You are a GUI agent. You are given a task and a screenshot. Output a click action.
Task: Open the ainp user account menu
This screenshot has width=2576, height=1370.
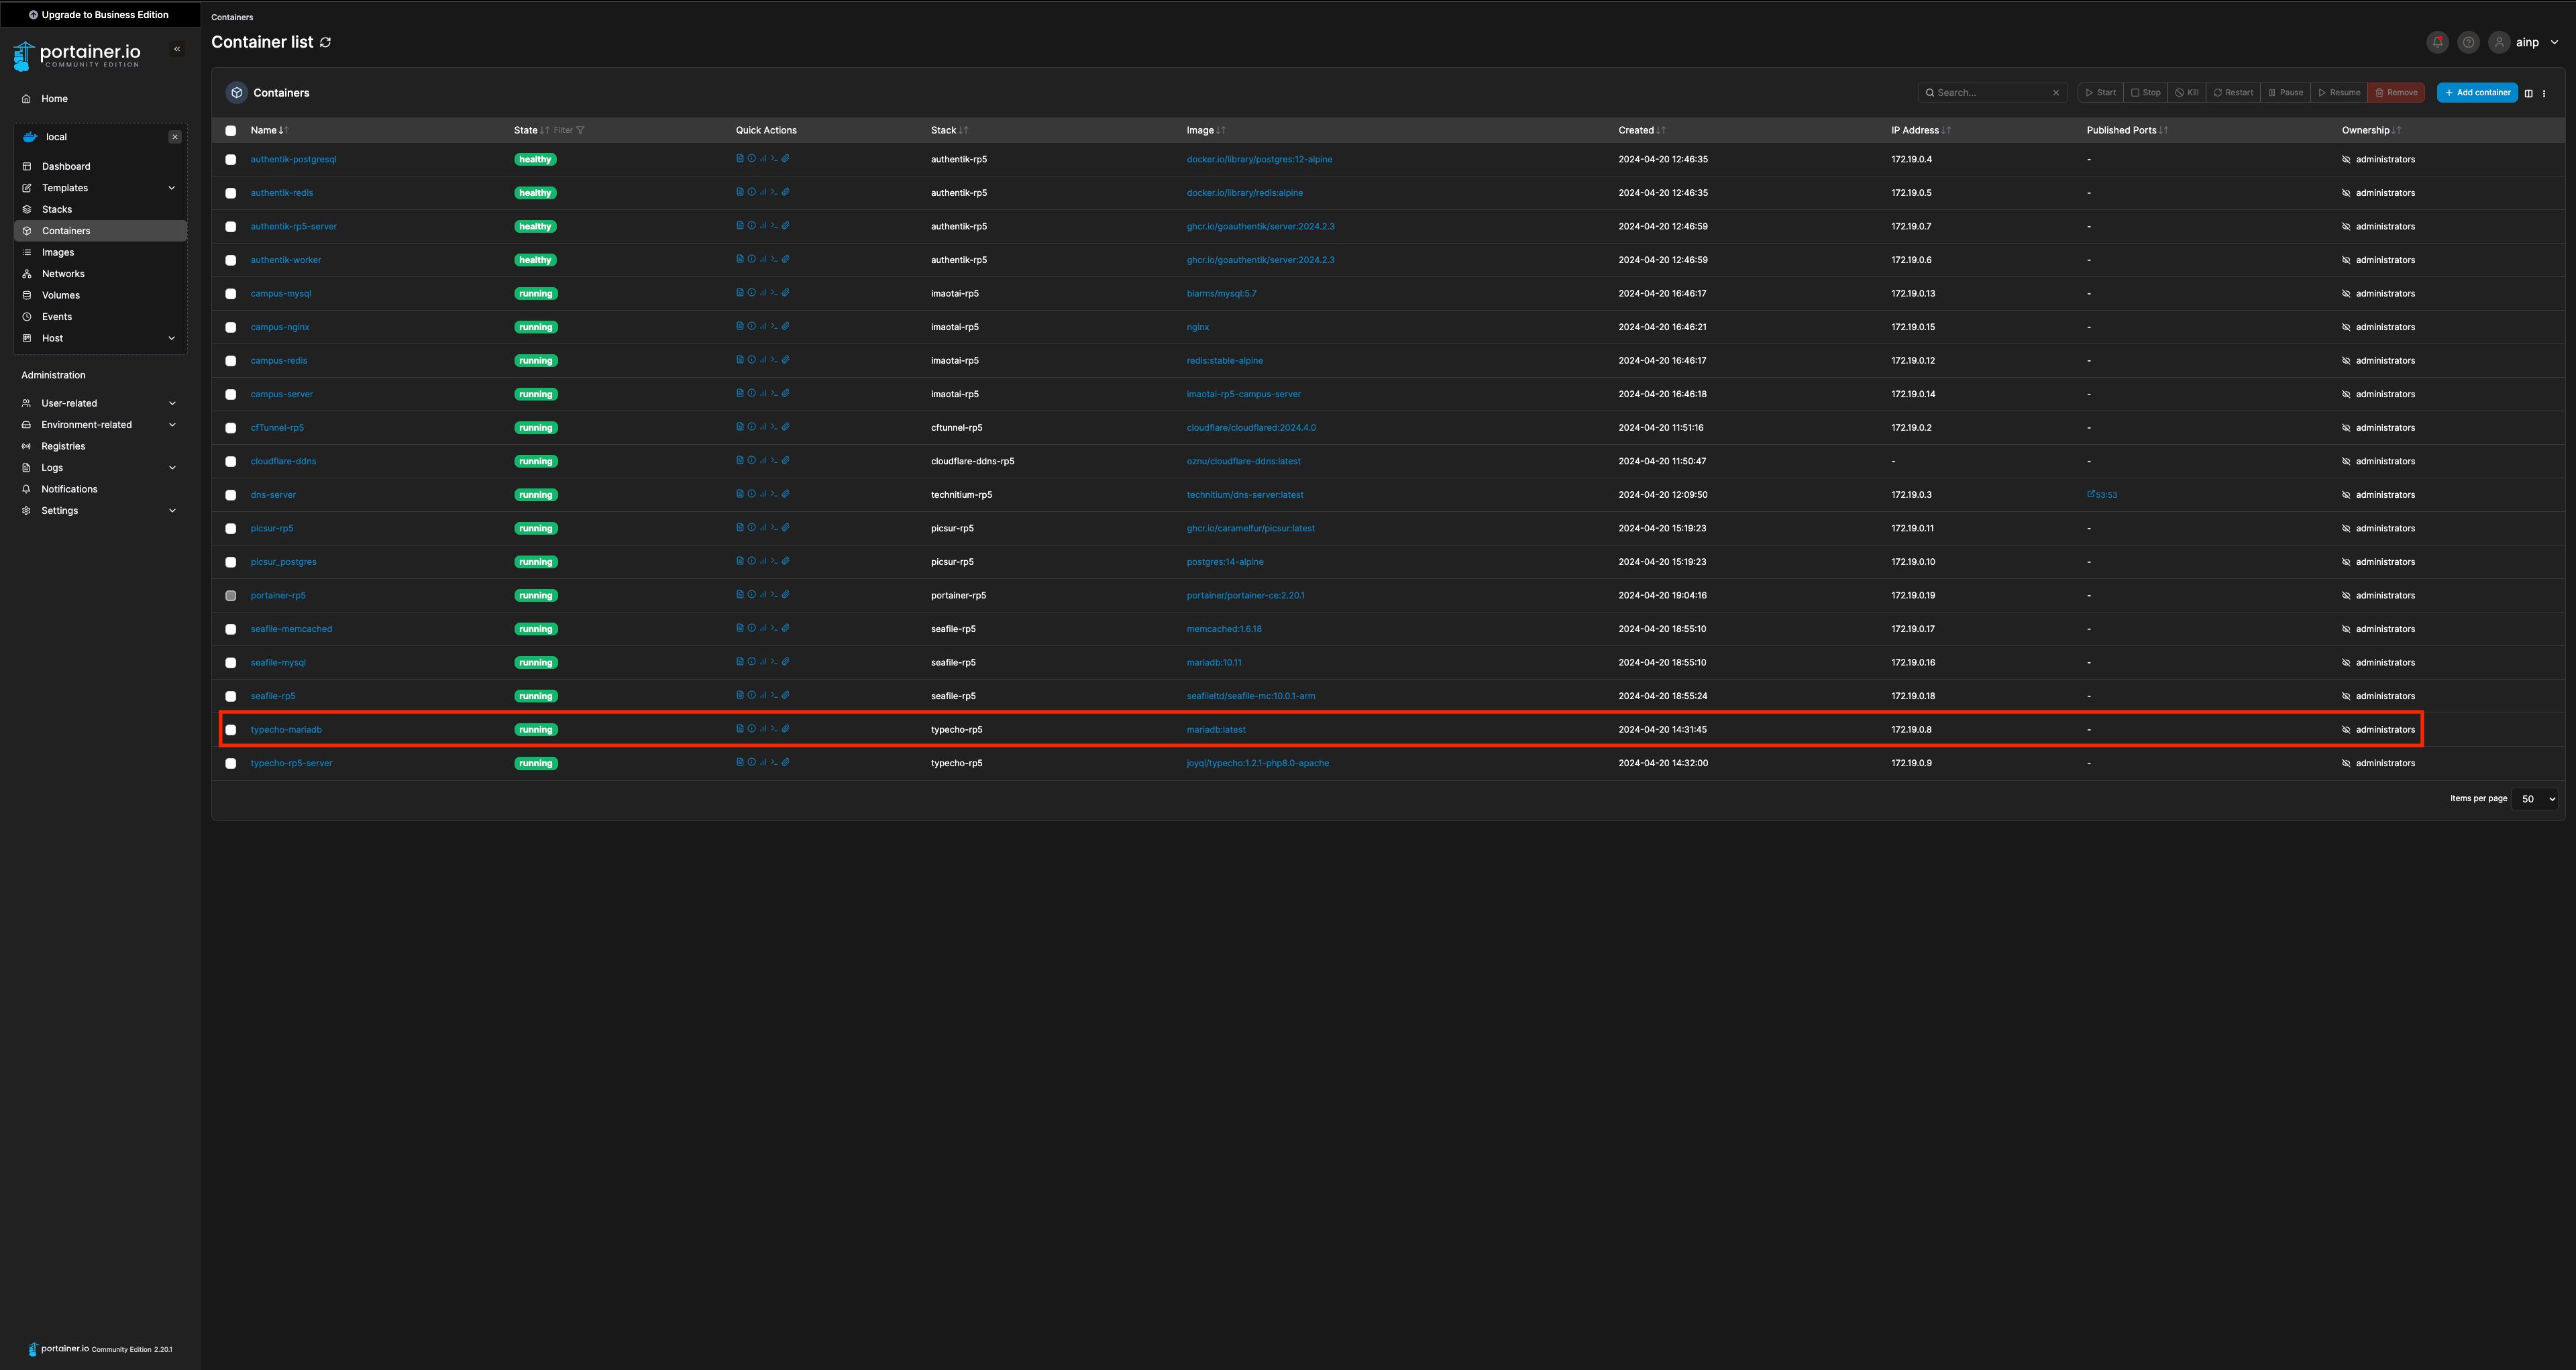click(x=2525, y=42)
